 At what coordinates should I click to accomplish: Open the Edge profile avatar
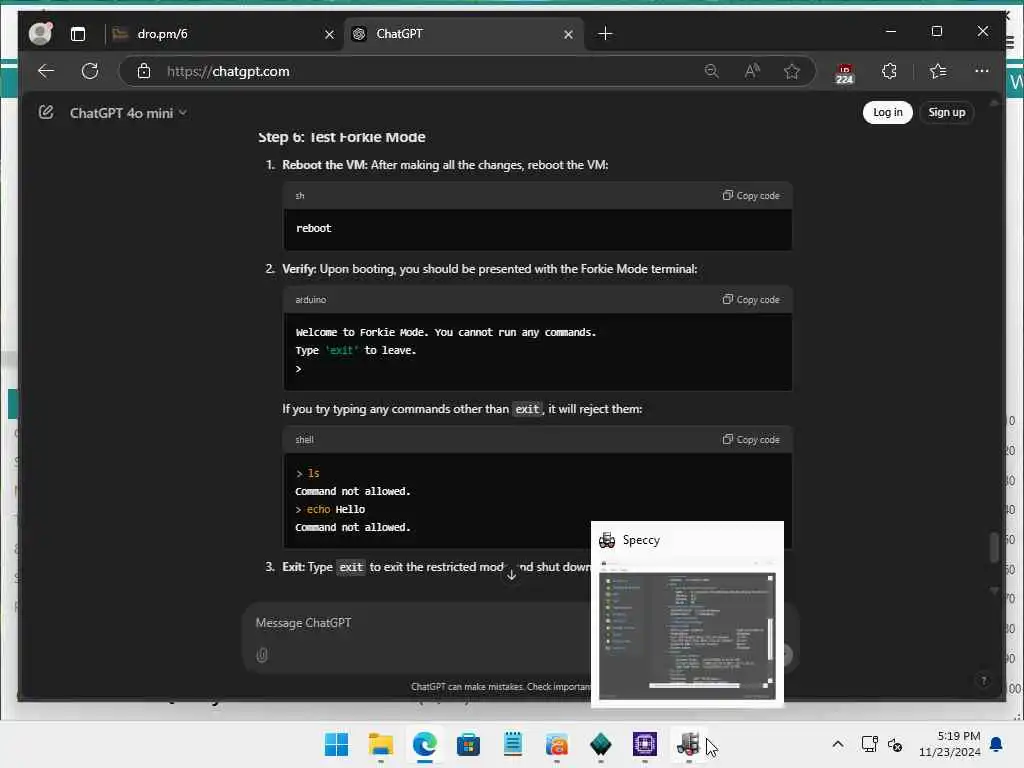click(x=40, y=33)
